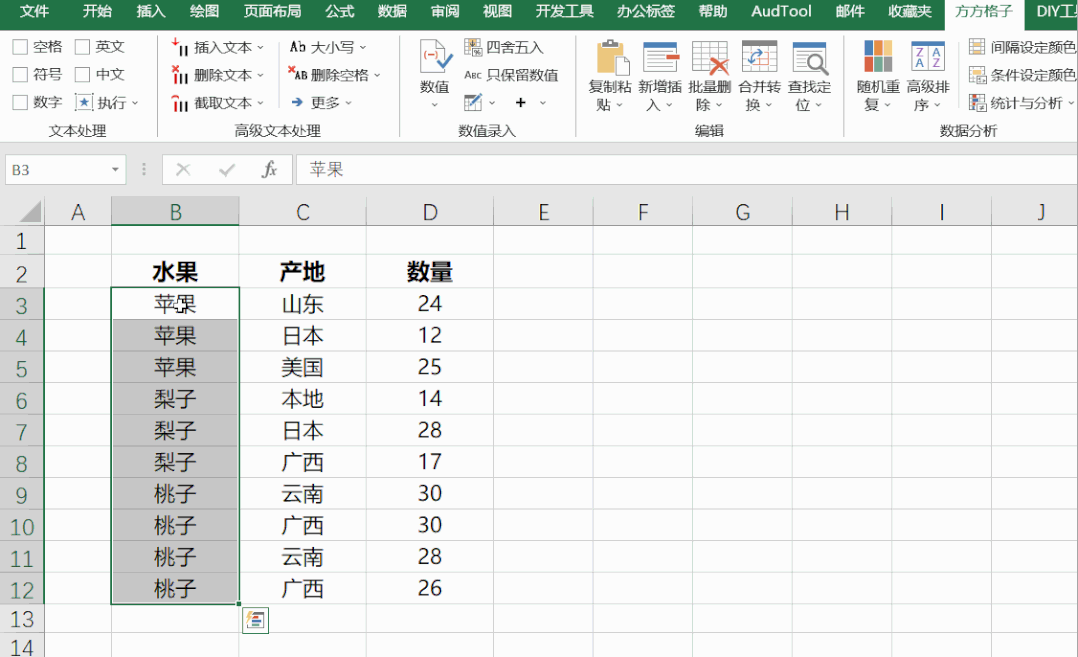Click the 统计与分析 icon
Image resolution: width=1078 pixels, height=657 pixels.
point(977,102)
